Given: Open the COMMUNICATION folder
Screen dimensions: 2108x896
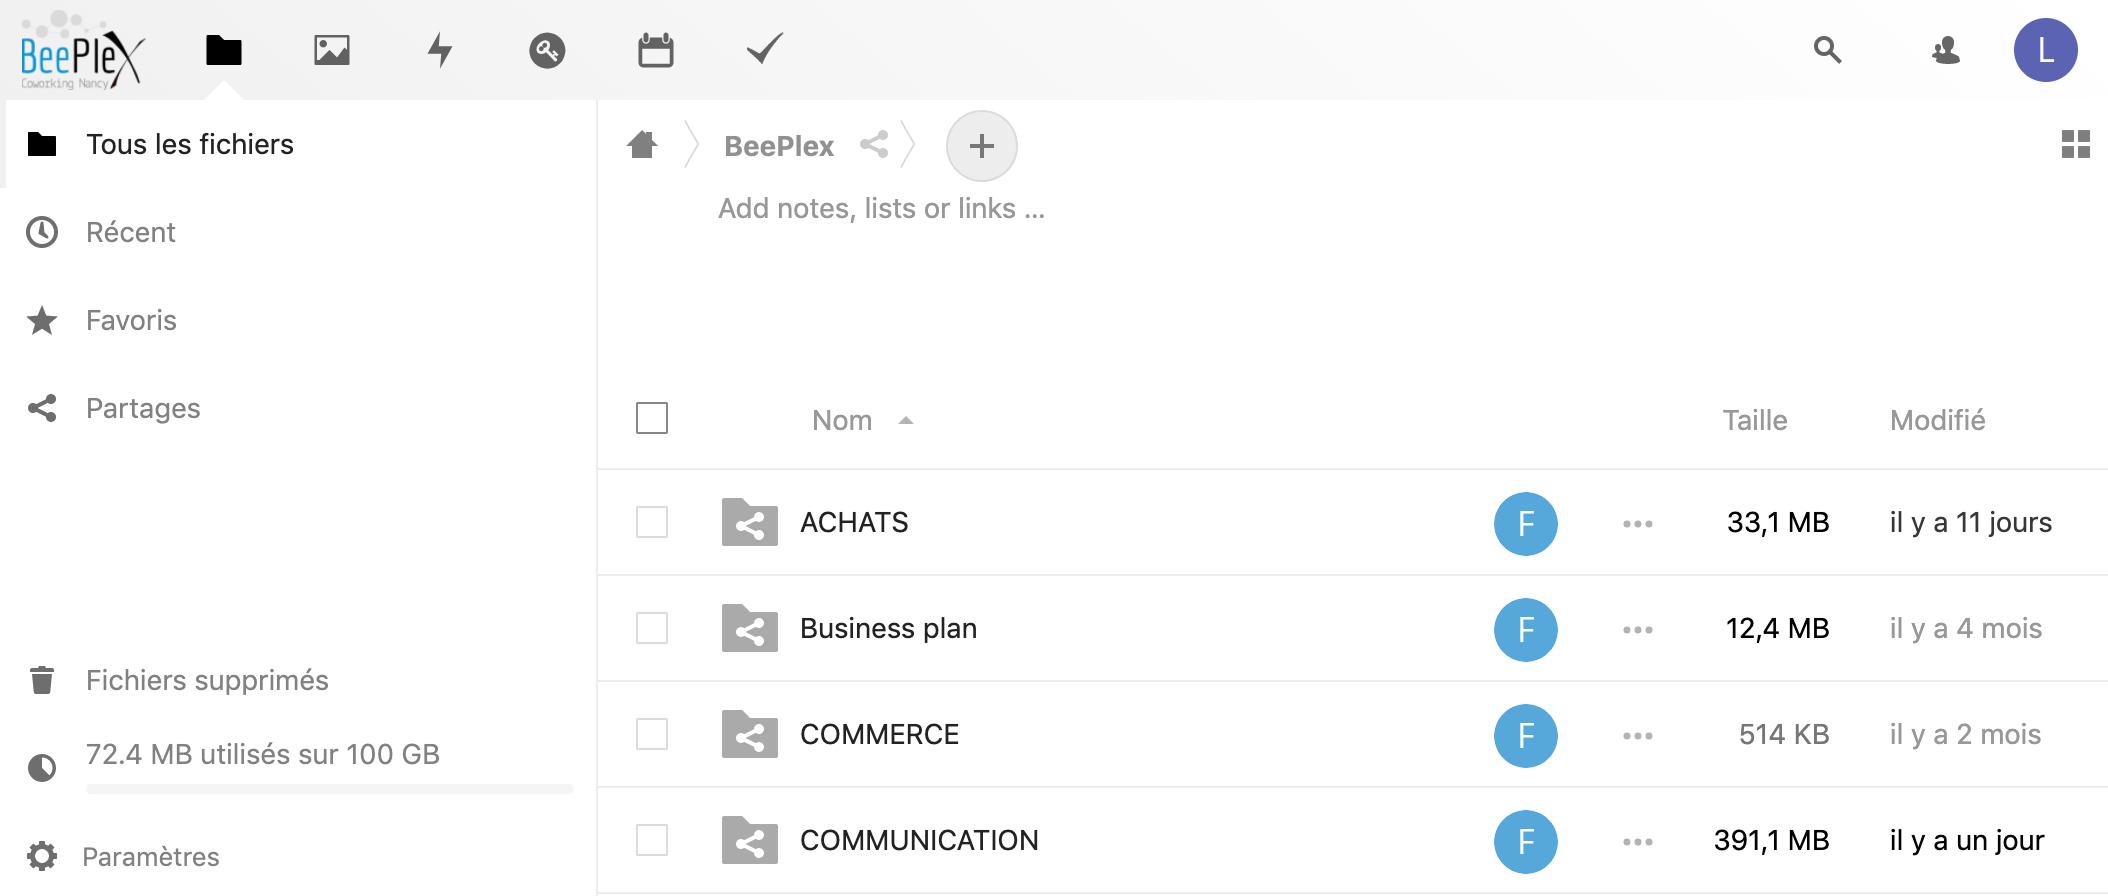Looking at the screenshot, I should point(918,840).
